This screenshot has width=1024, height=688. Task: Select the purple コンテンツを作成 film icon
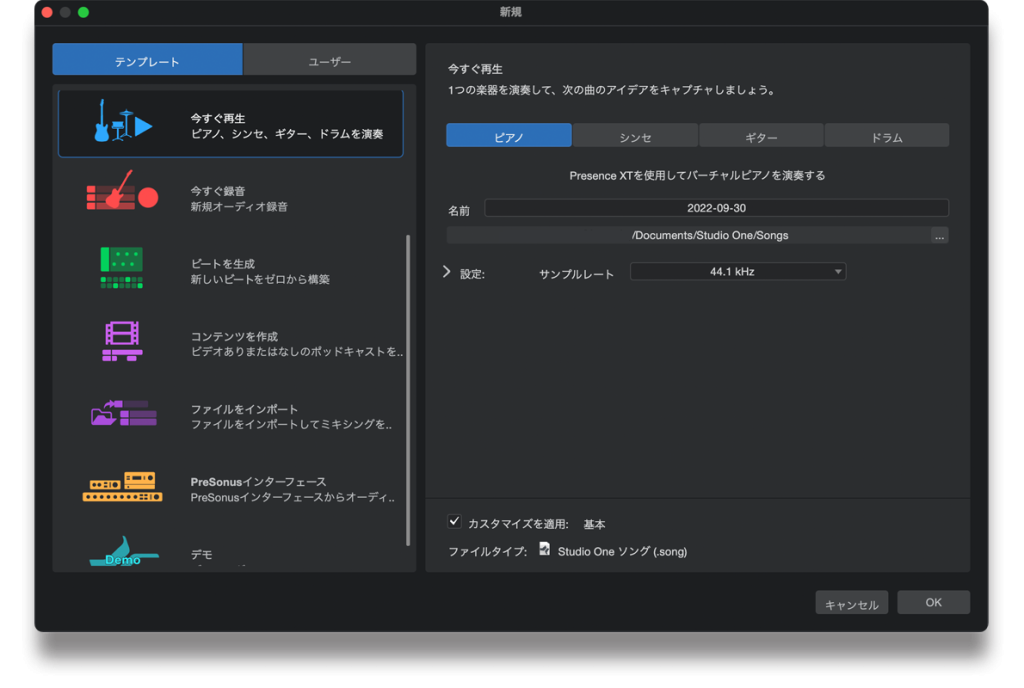[122, 340]
